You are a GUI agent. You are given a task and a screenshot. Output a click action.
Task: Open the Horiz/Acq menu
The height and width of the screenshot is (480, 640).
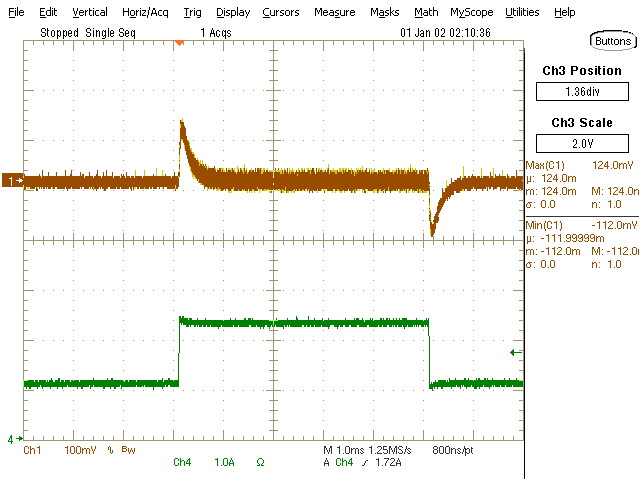(x=145, y=13)
